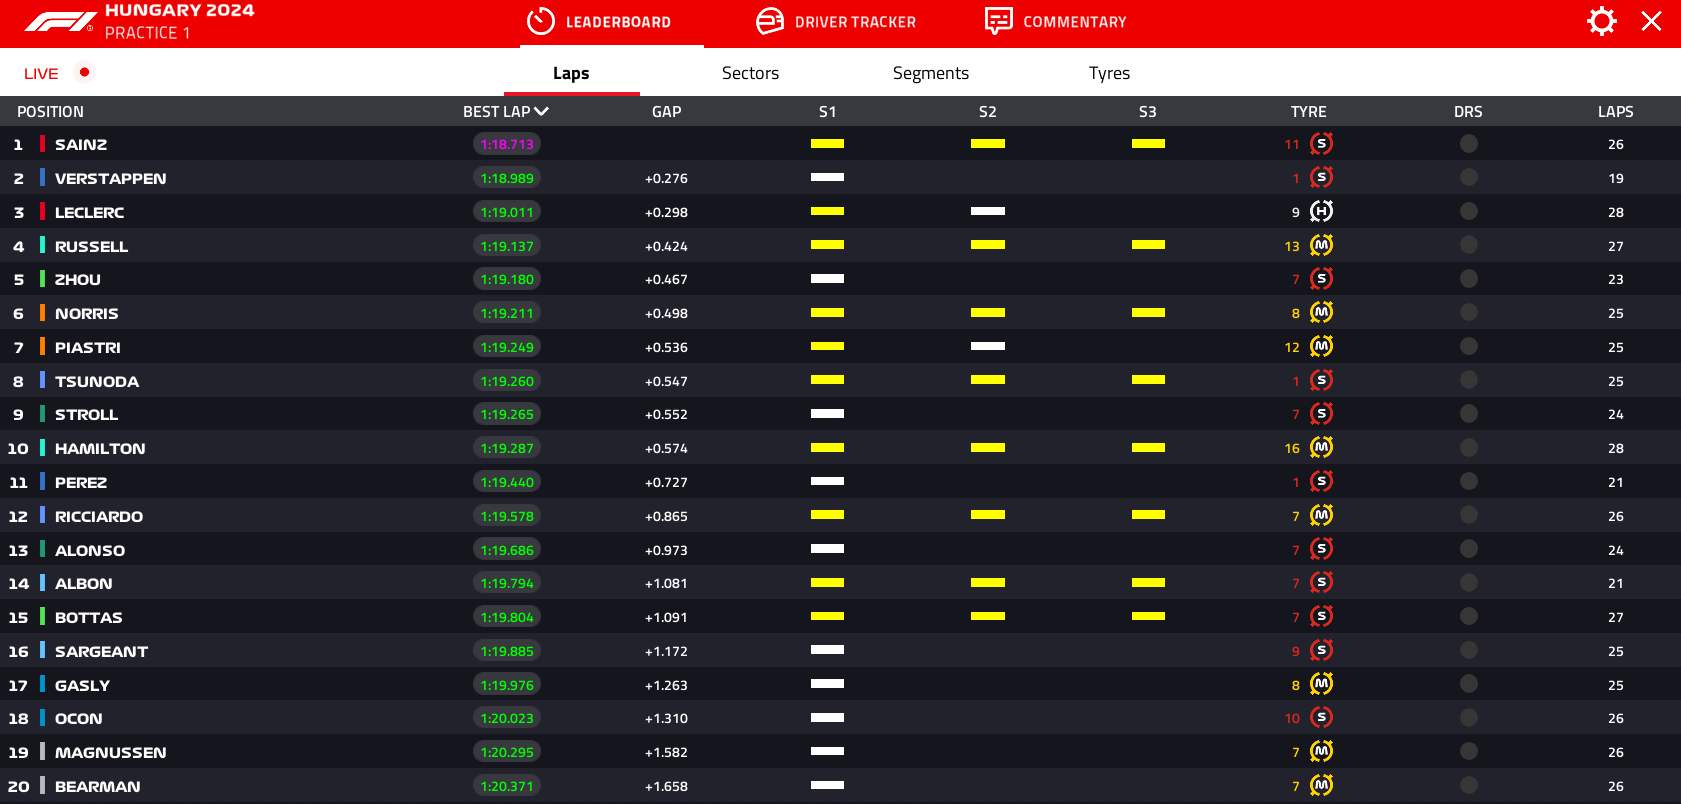This screenshot has height=804, width=1681.
Task: Click Tsunoda's soft tyre icon
Action: [x=1321, y=381]
